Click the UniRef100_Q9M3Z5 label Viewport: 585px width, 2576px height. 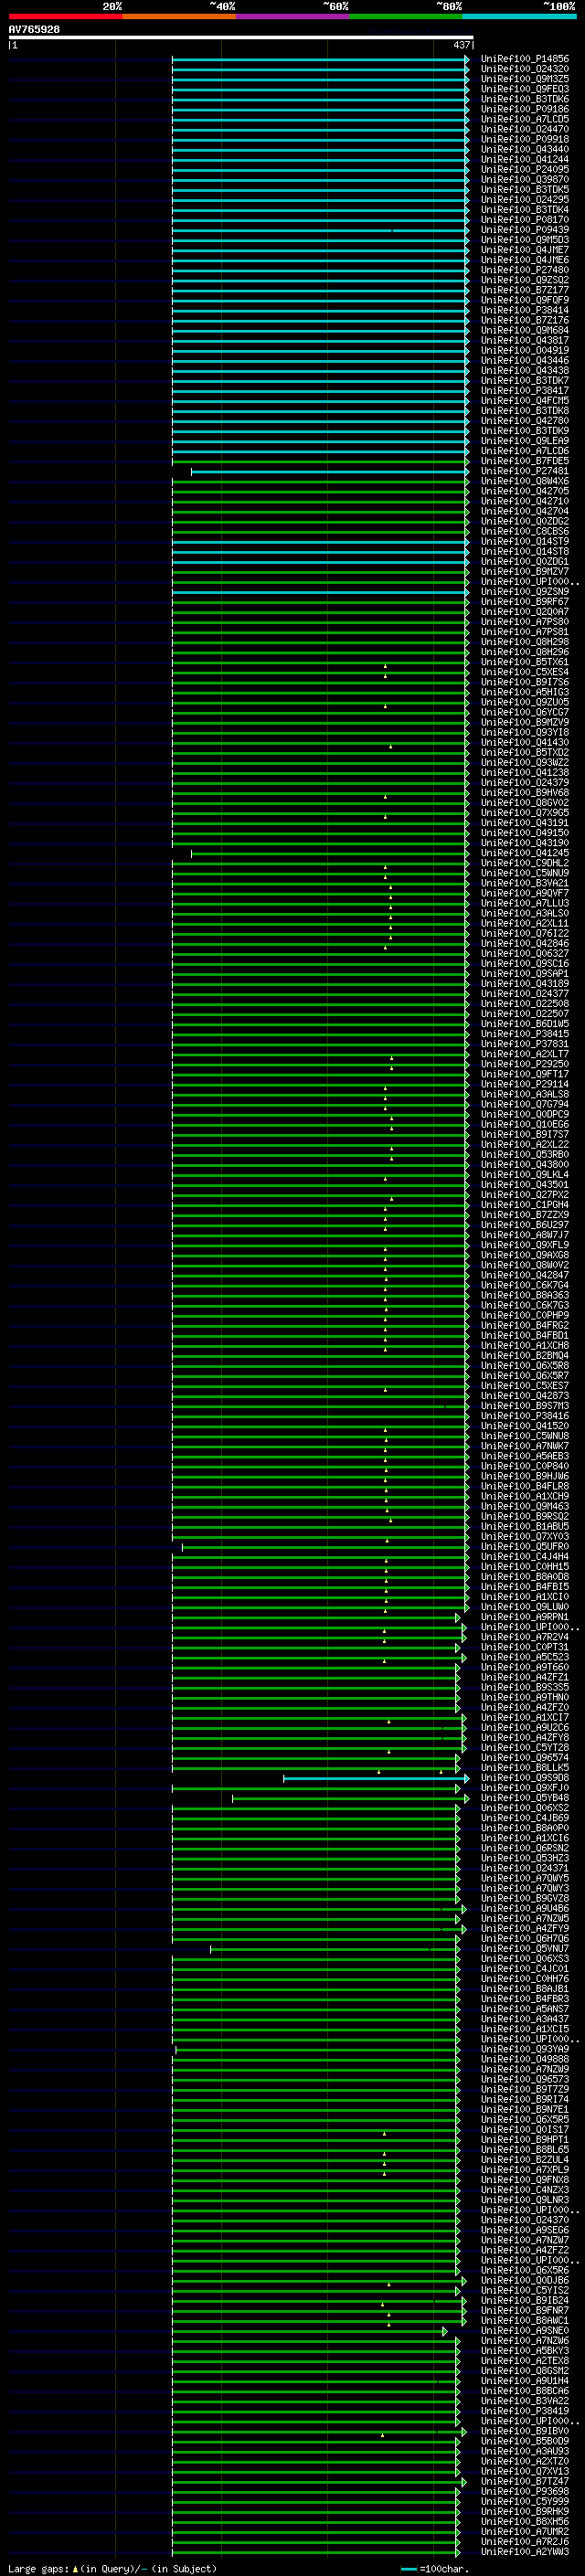(524, 79)
